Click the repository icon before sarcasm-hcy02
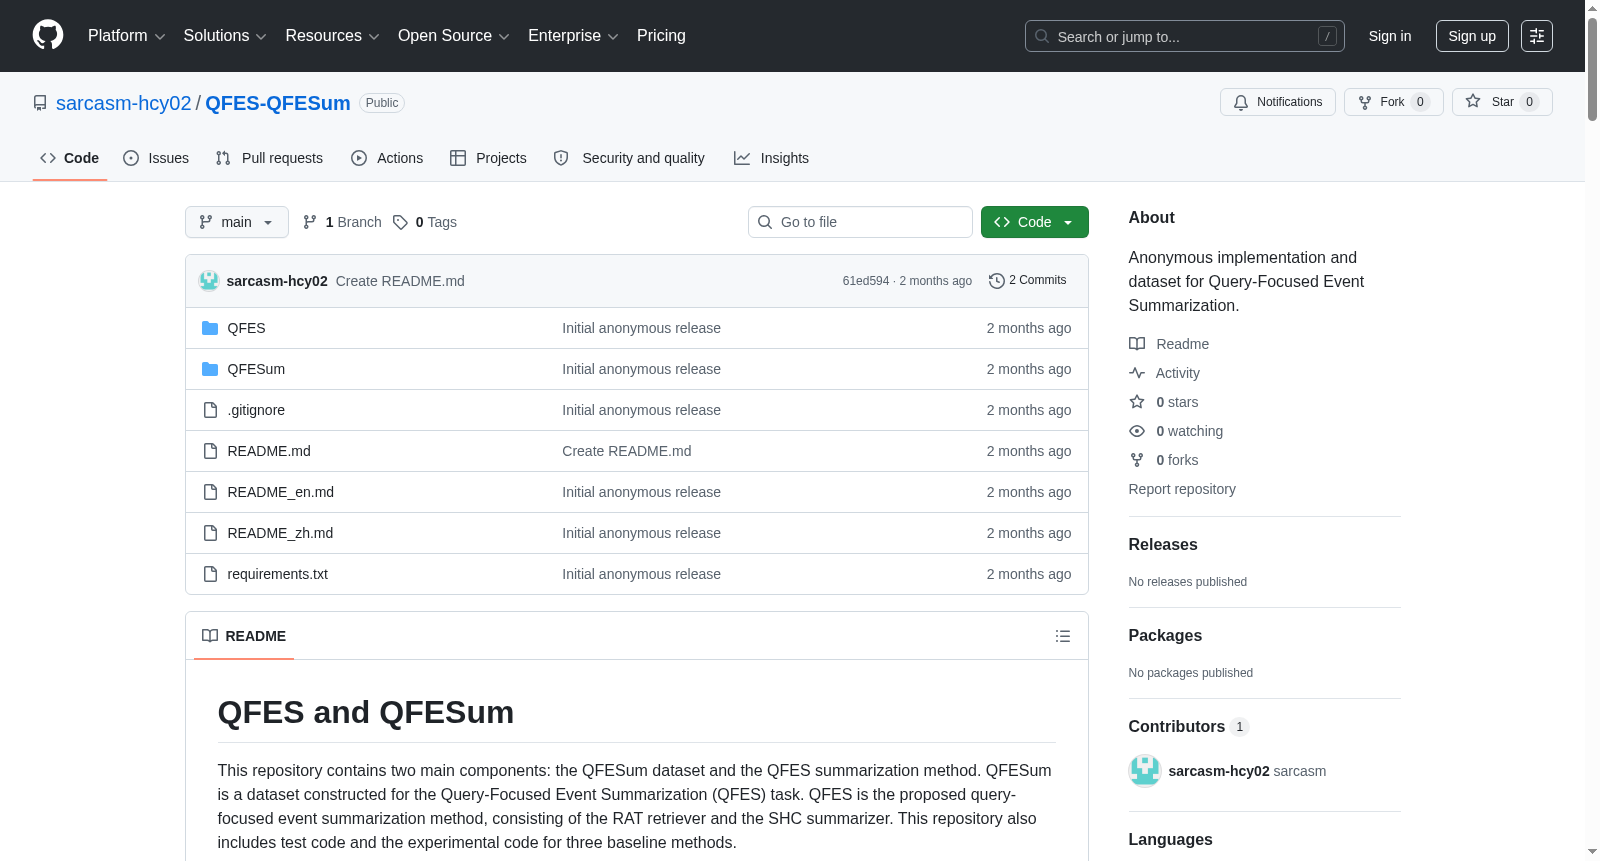1600x861 pixels. (40, 103)
